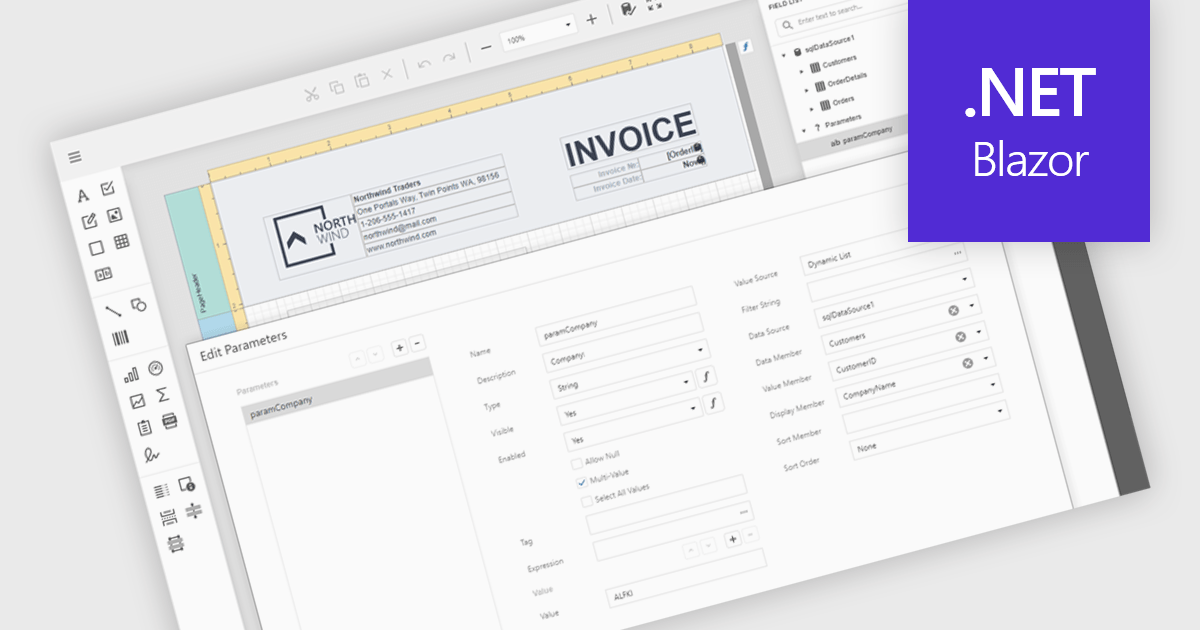Select the Line tool
This screenshot has height=630, width=1200.
[x=113, y=311]
